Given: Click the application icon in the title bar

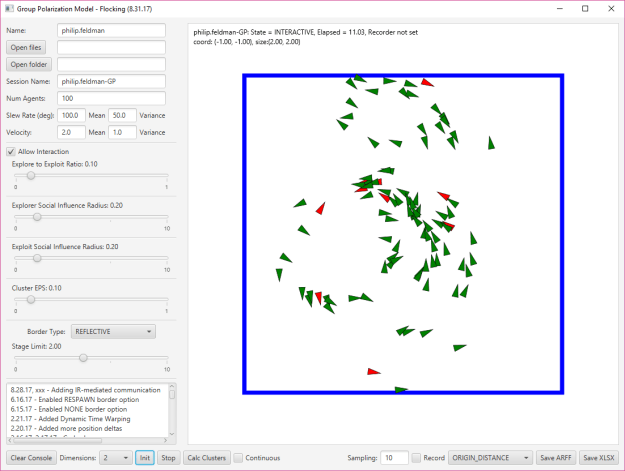Looking at the screenshot, I should point(10,8).
